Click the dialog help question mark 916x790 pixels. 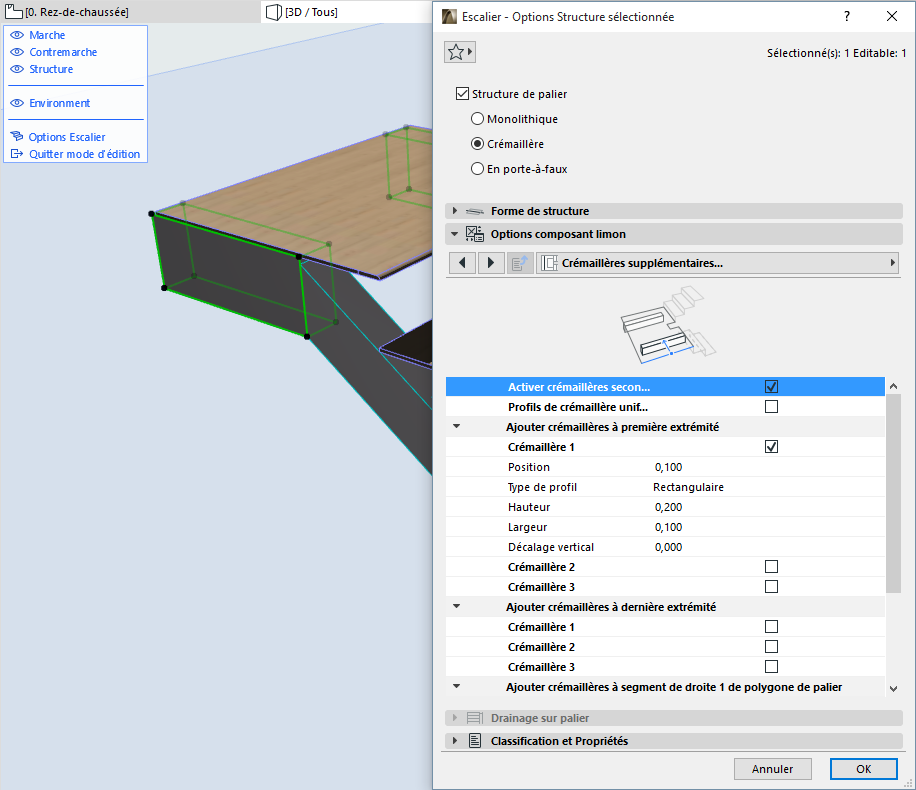pos(847,16)
